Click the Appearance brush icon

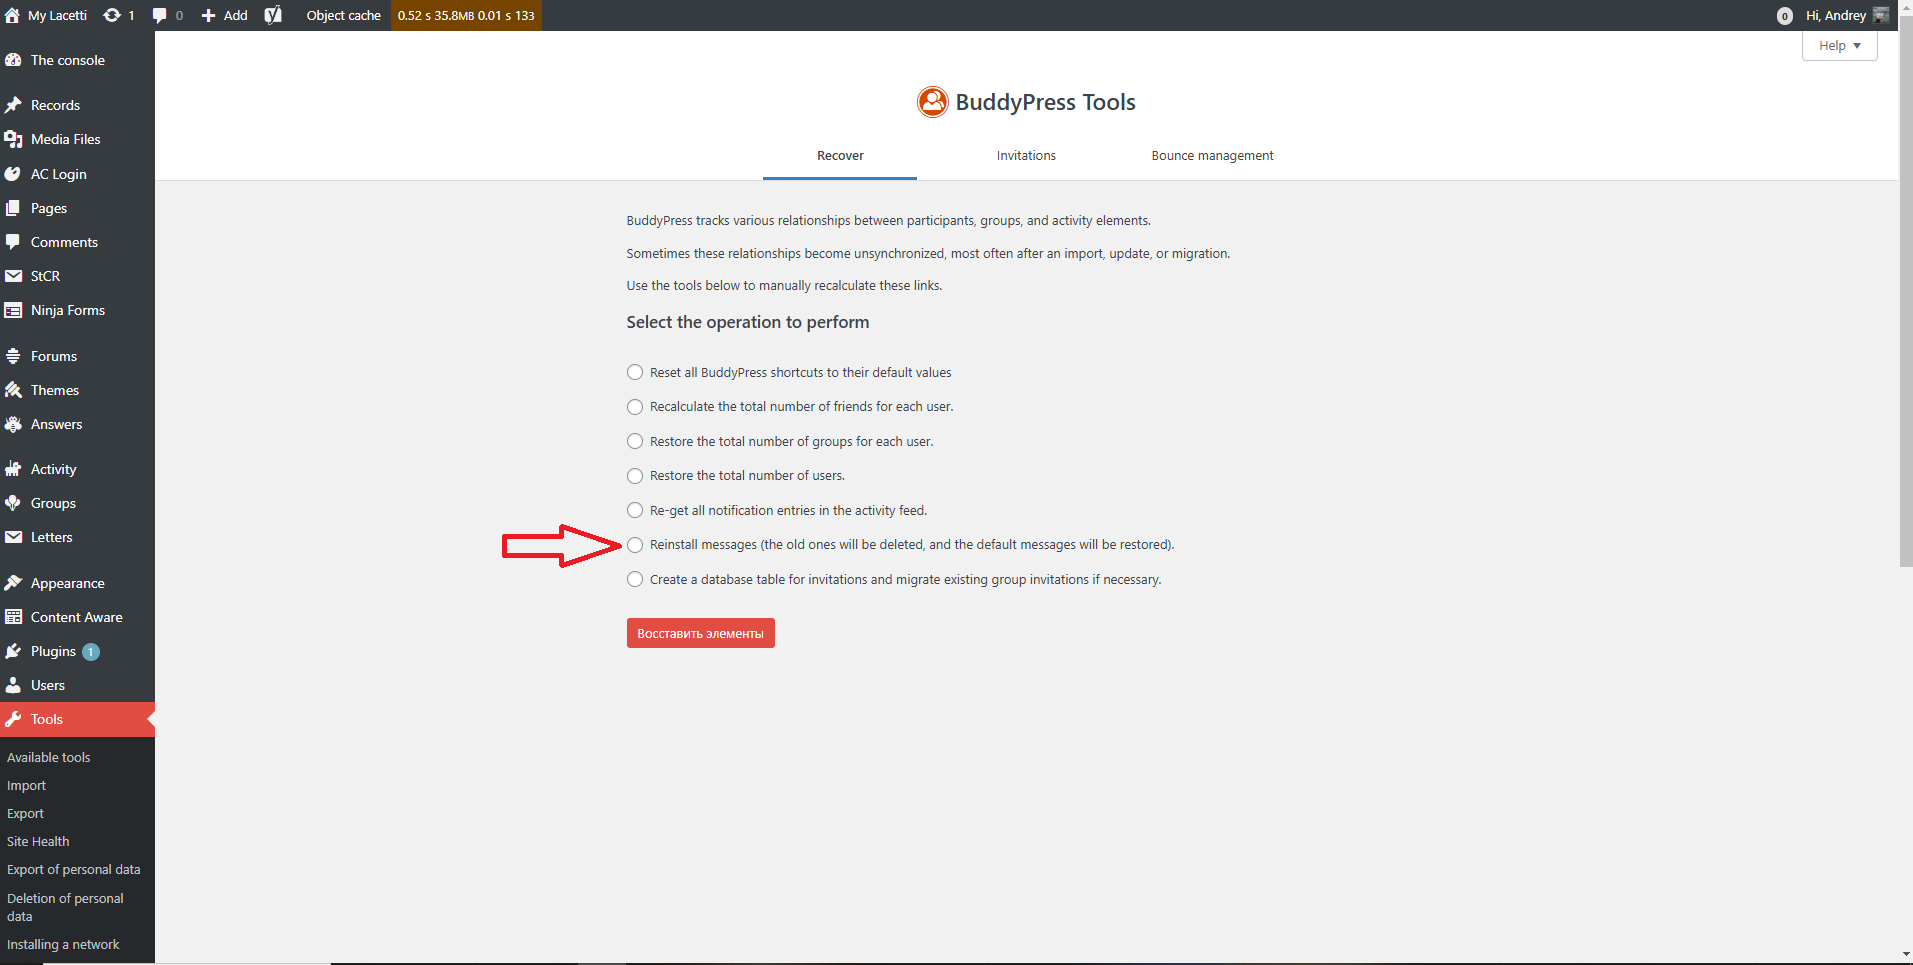13,583
